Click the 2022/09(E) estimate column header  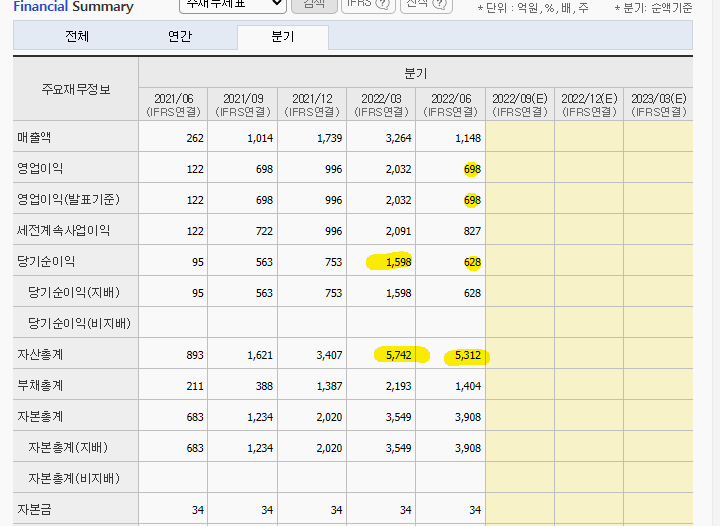519,104
